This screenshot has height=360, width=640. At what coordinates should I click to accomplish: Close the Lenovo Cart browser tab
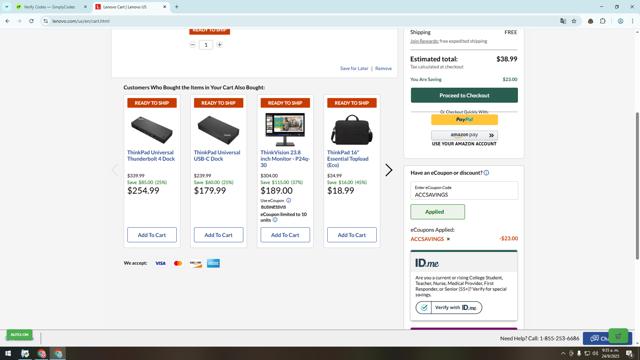(x=164, y=7)
